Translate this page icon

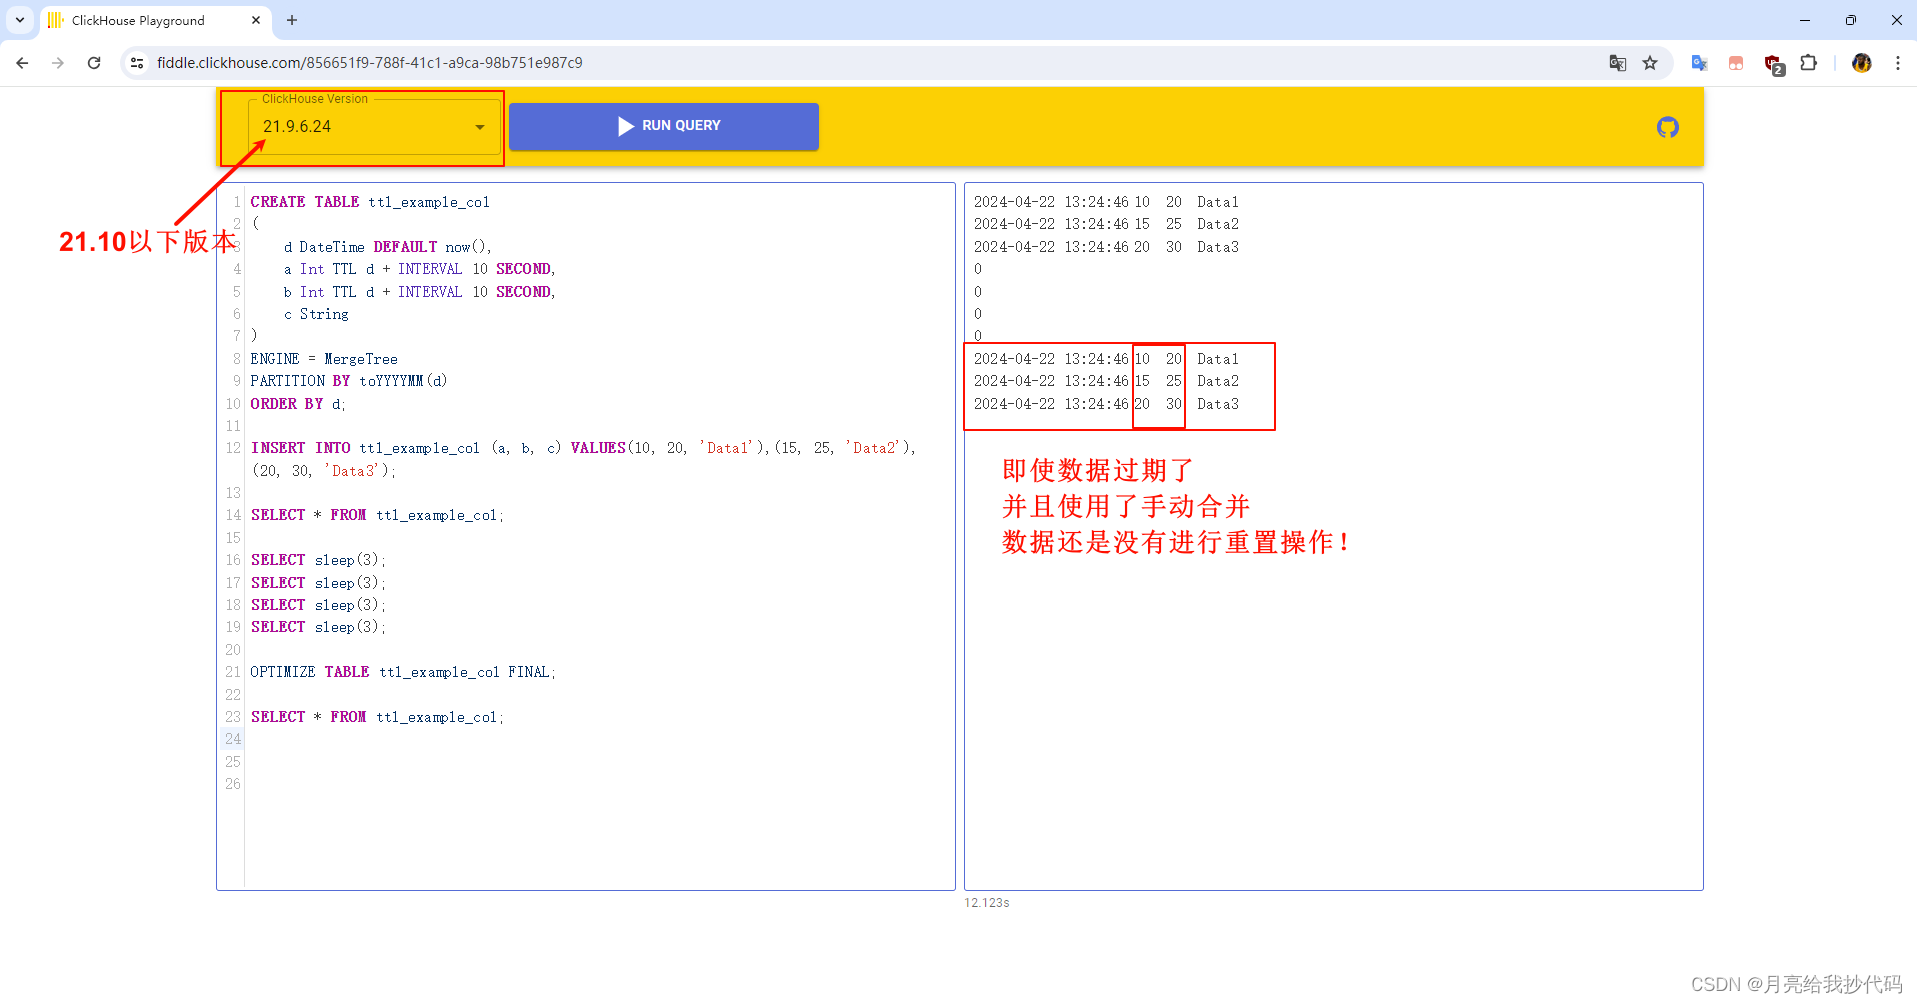(x=1618, y=63)
